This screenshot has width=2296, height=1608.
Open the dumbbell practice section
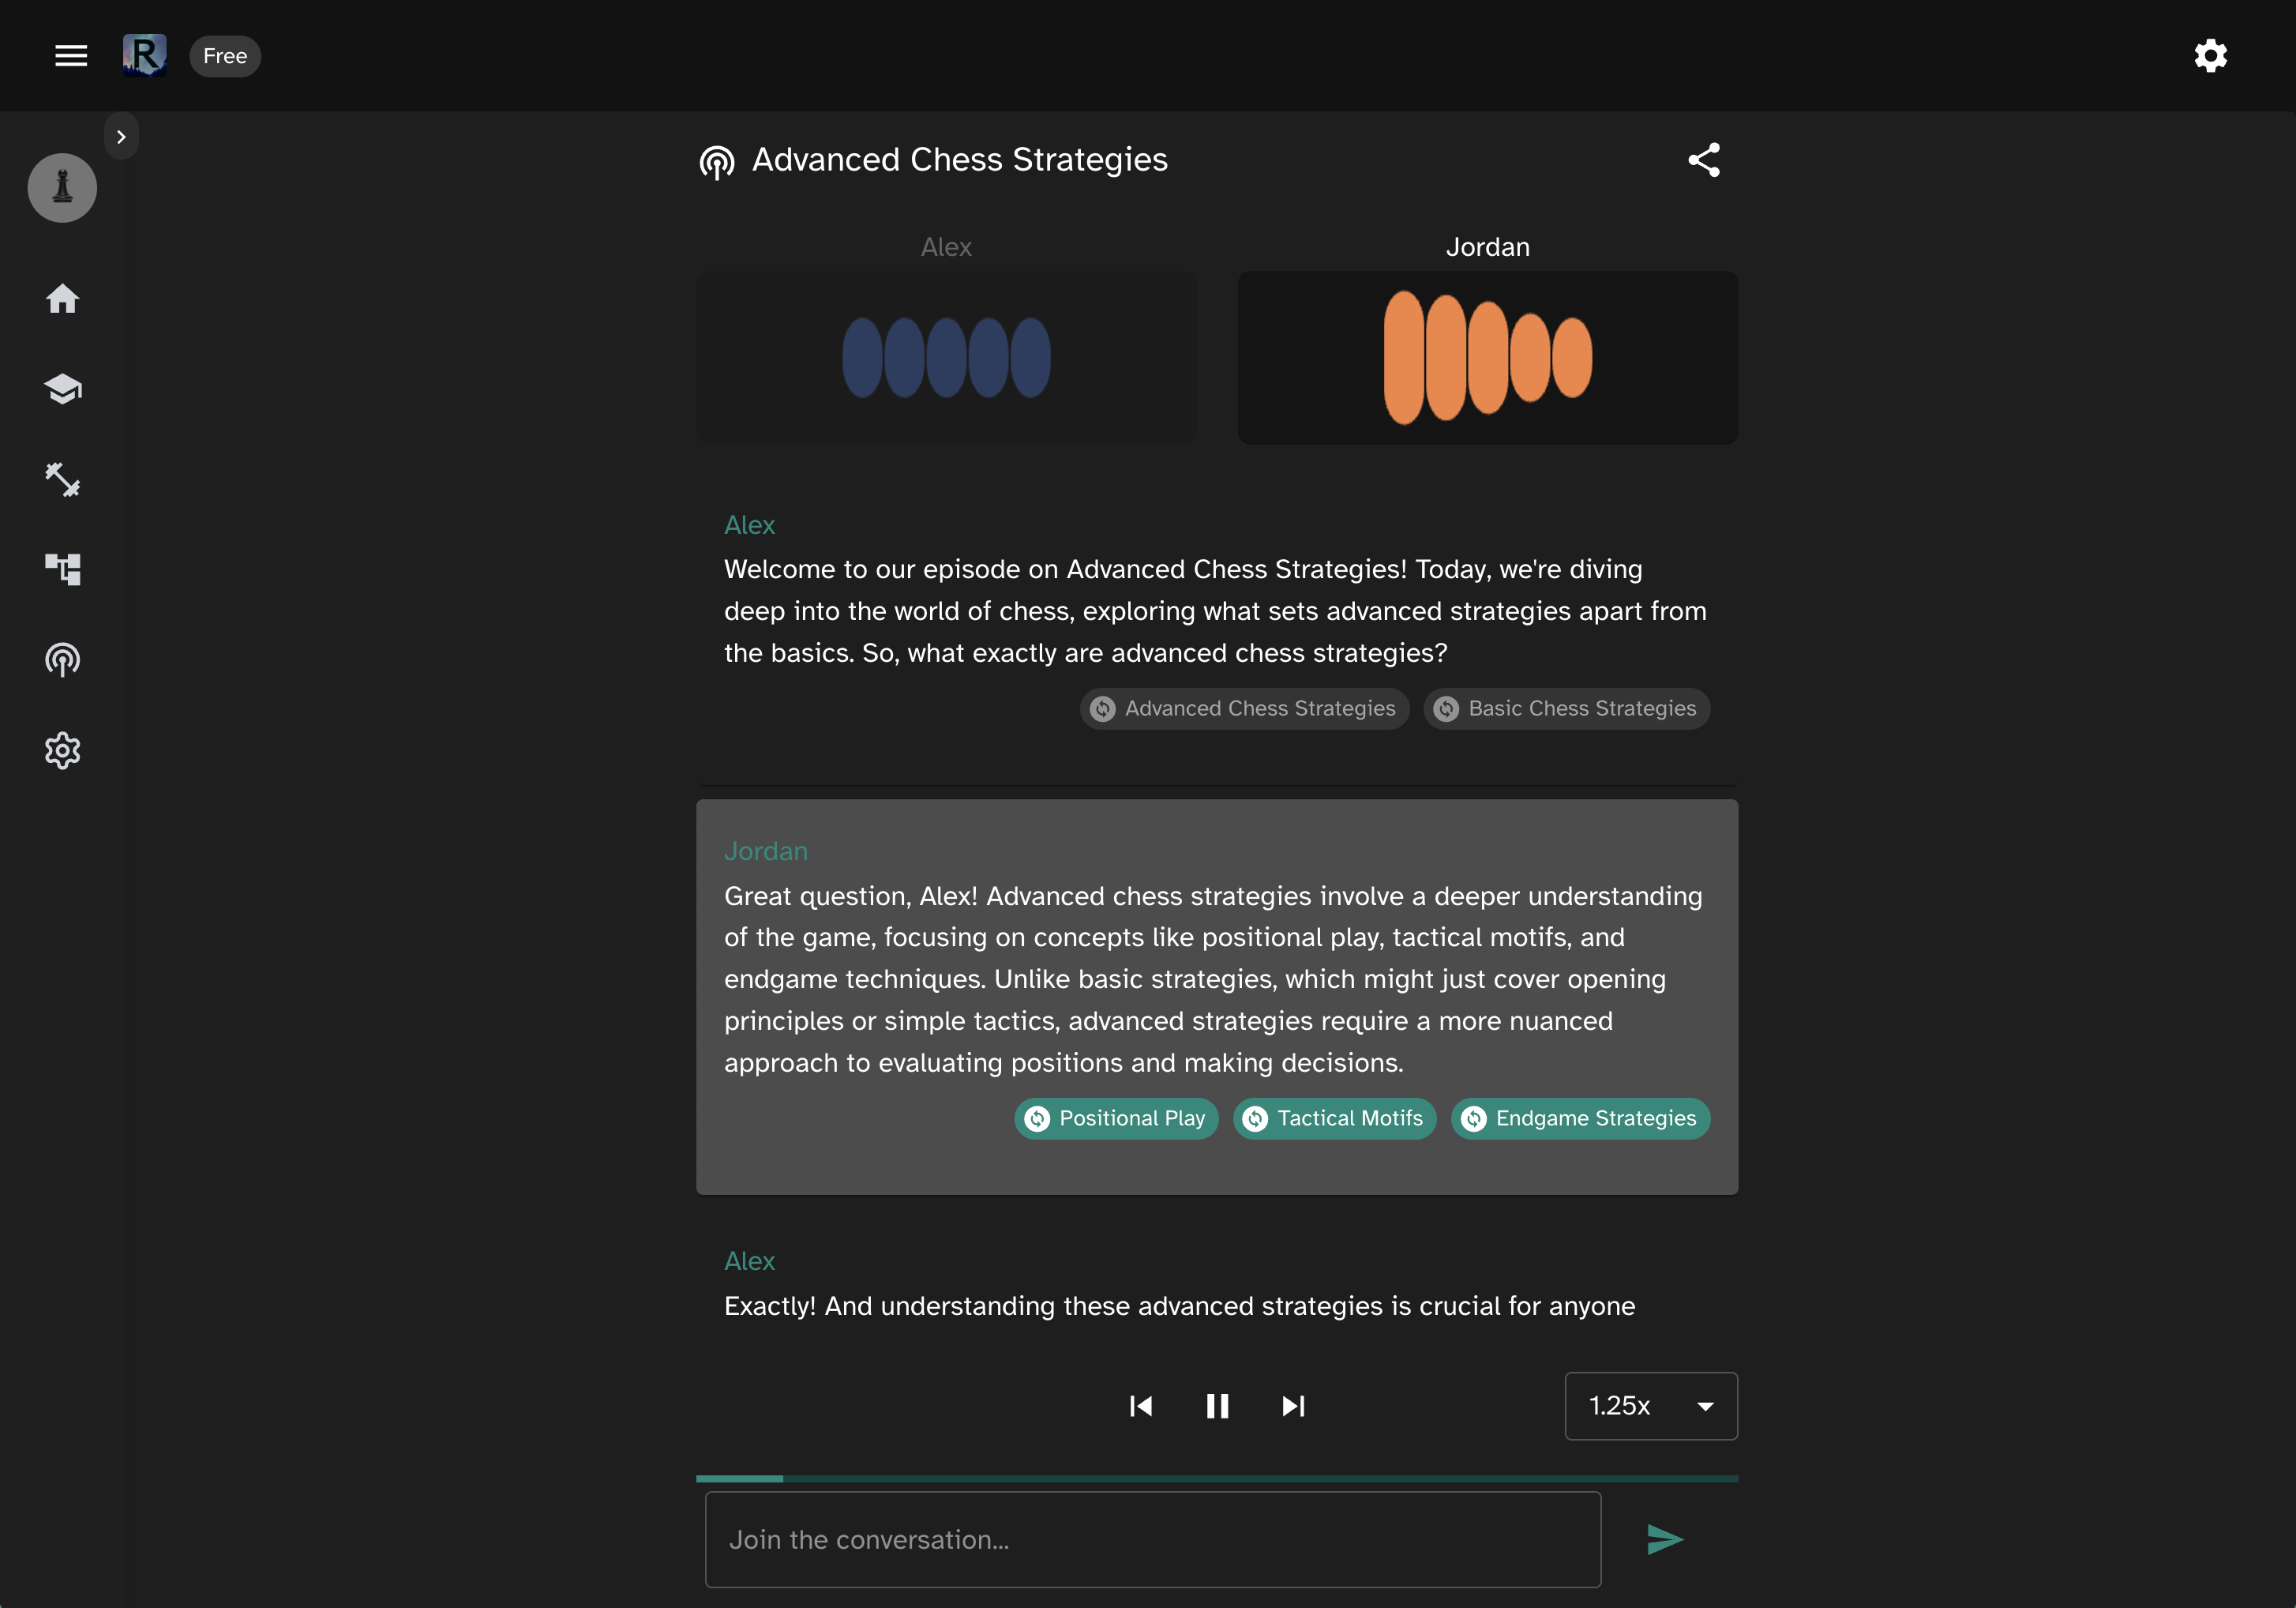coord(62,479)
